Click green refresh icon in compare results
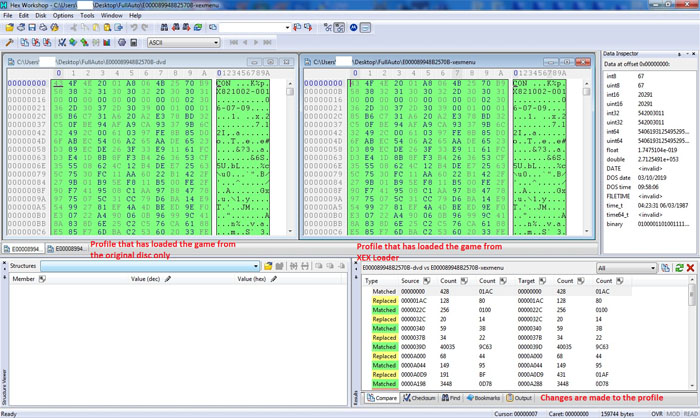Viewport: 700px width, 418px height. point(679,268)
